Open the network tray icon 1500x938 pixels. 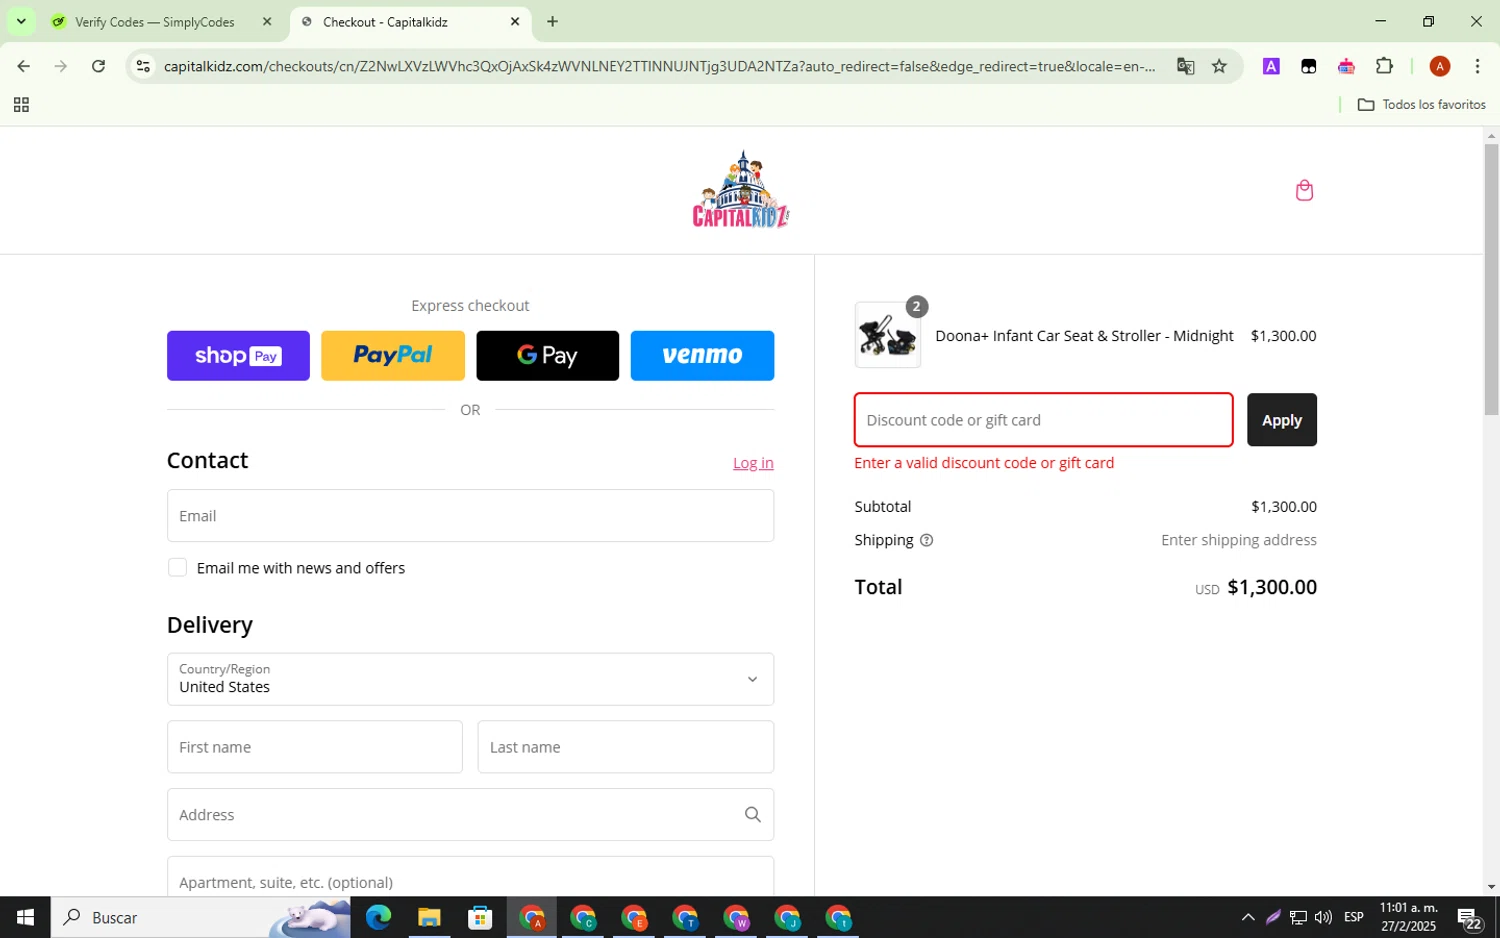(1298, 917)
